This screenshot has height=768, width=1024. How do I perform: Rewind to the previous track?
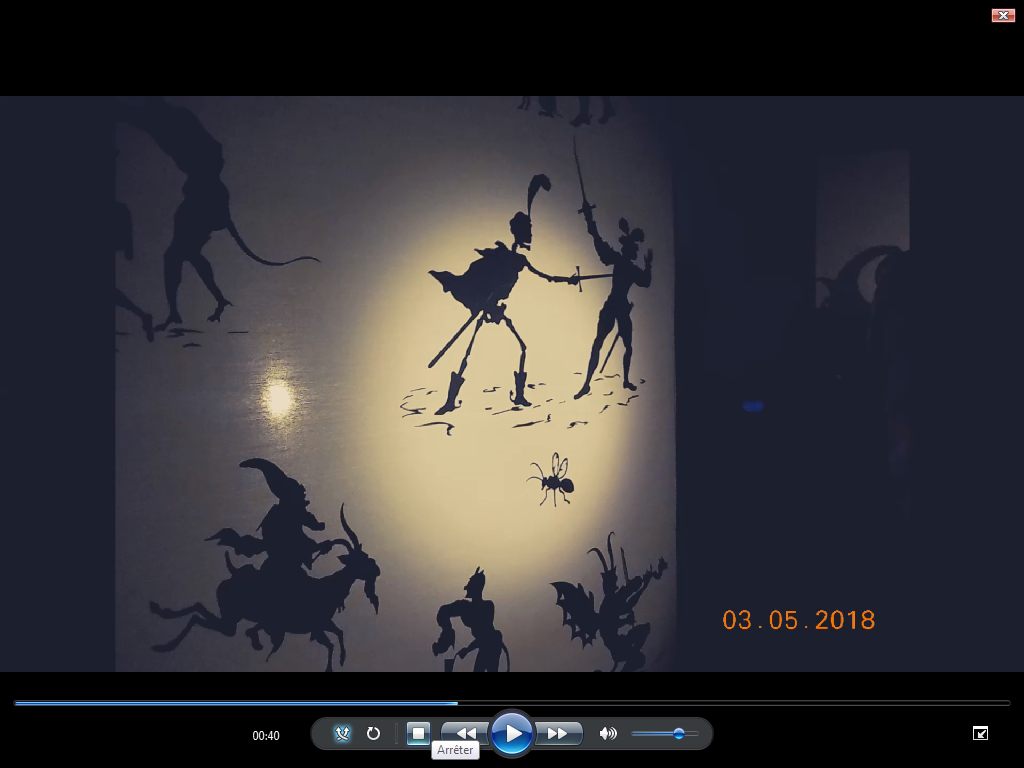click(x=465, y=733)
